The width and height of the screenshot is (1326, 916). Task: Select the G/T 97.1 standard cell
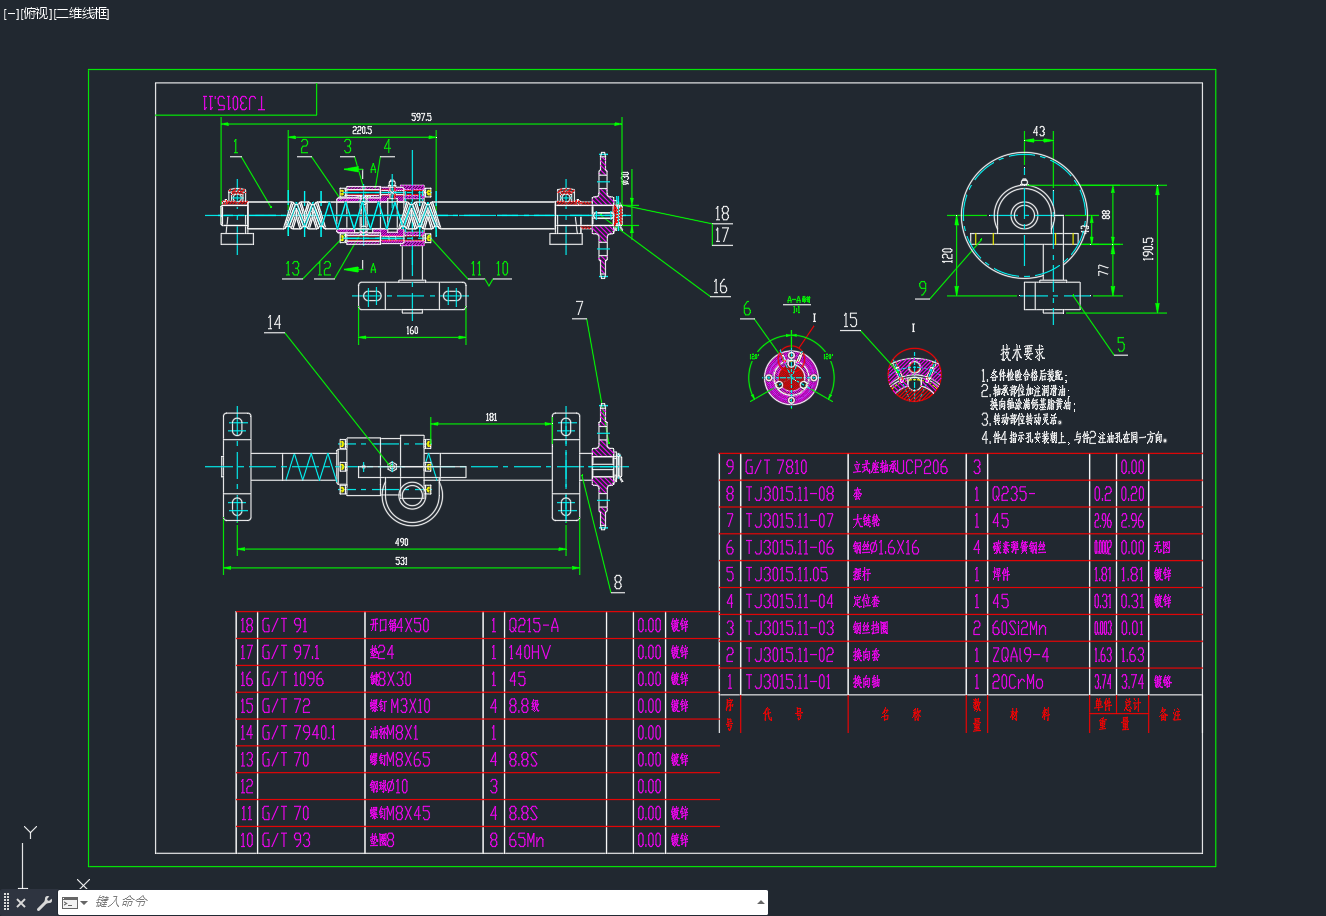click(x=291, y=652)
